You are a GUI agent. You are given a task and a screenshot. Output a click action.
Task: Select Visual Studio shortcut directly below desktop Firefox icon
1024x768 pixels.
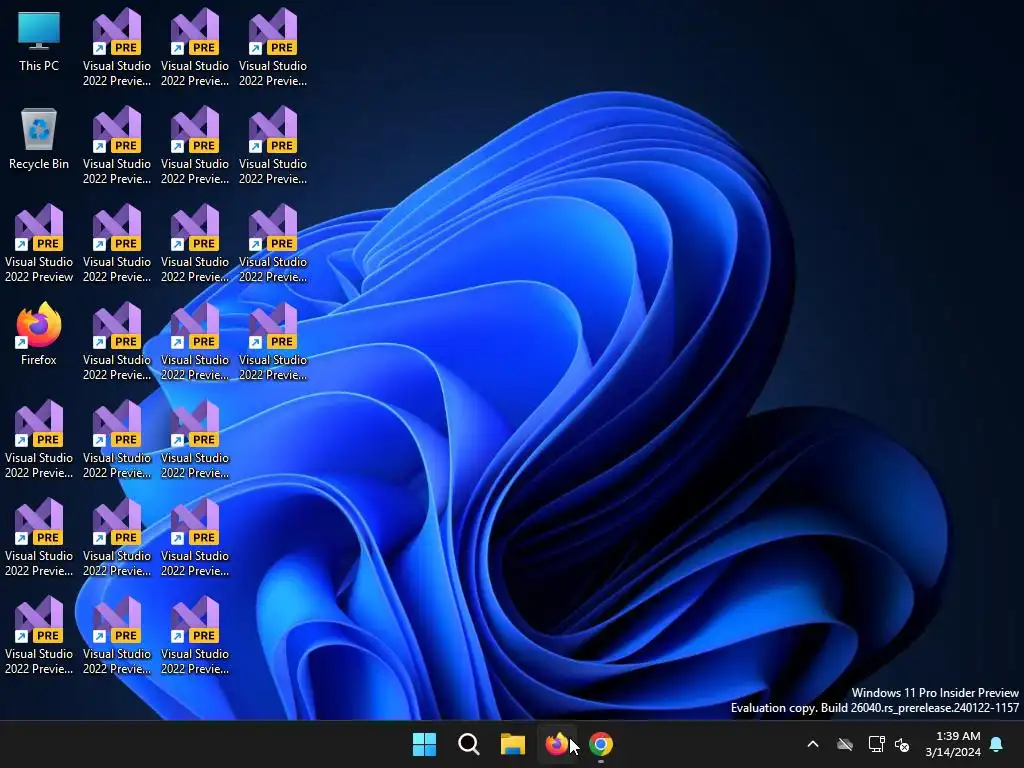(x=39, y=439)
